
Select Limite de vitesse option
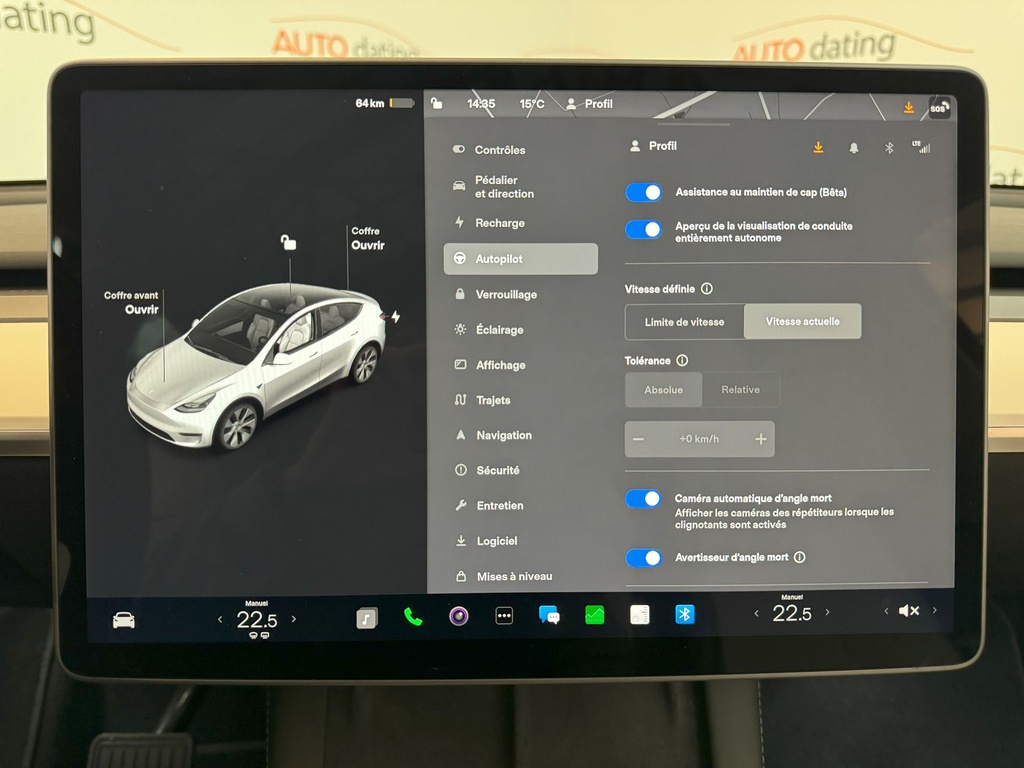point(684,322)
